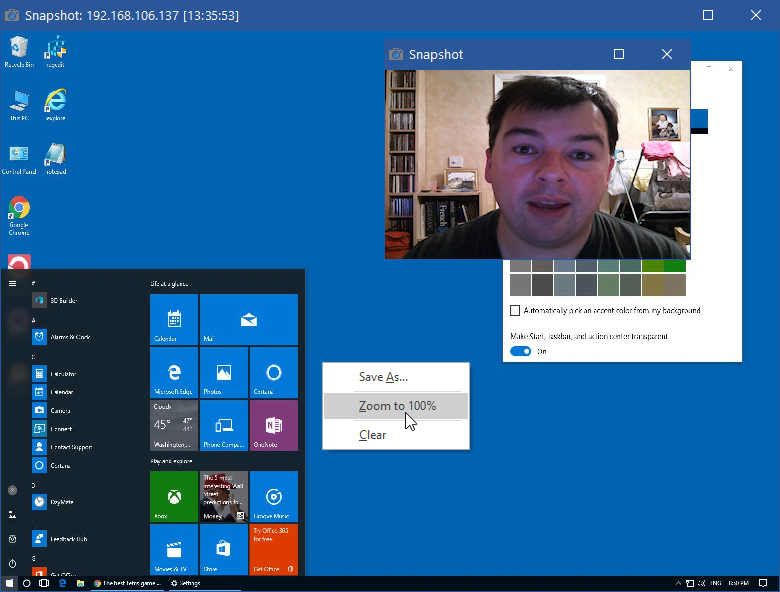This screenshot has height=592, width=780.
Task: Open the Mail live tile
Action: [x=249, y=319]
